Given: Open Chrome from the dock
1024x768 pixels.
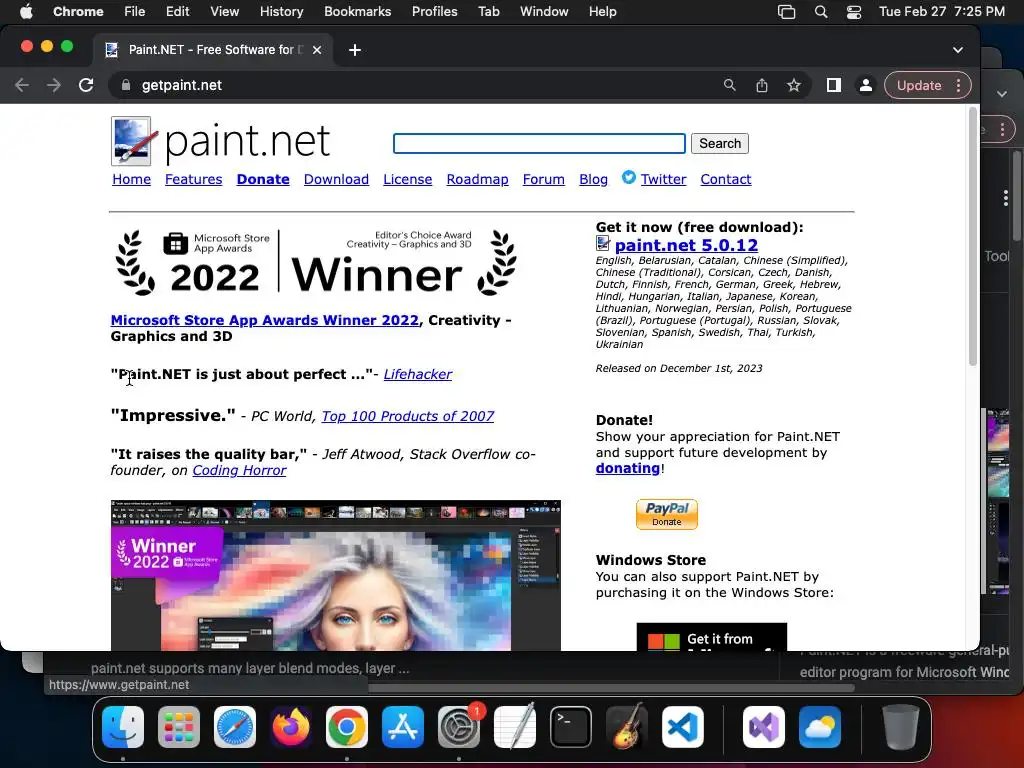Looking at the screenshot, I should tap(347, 727).
